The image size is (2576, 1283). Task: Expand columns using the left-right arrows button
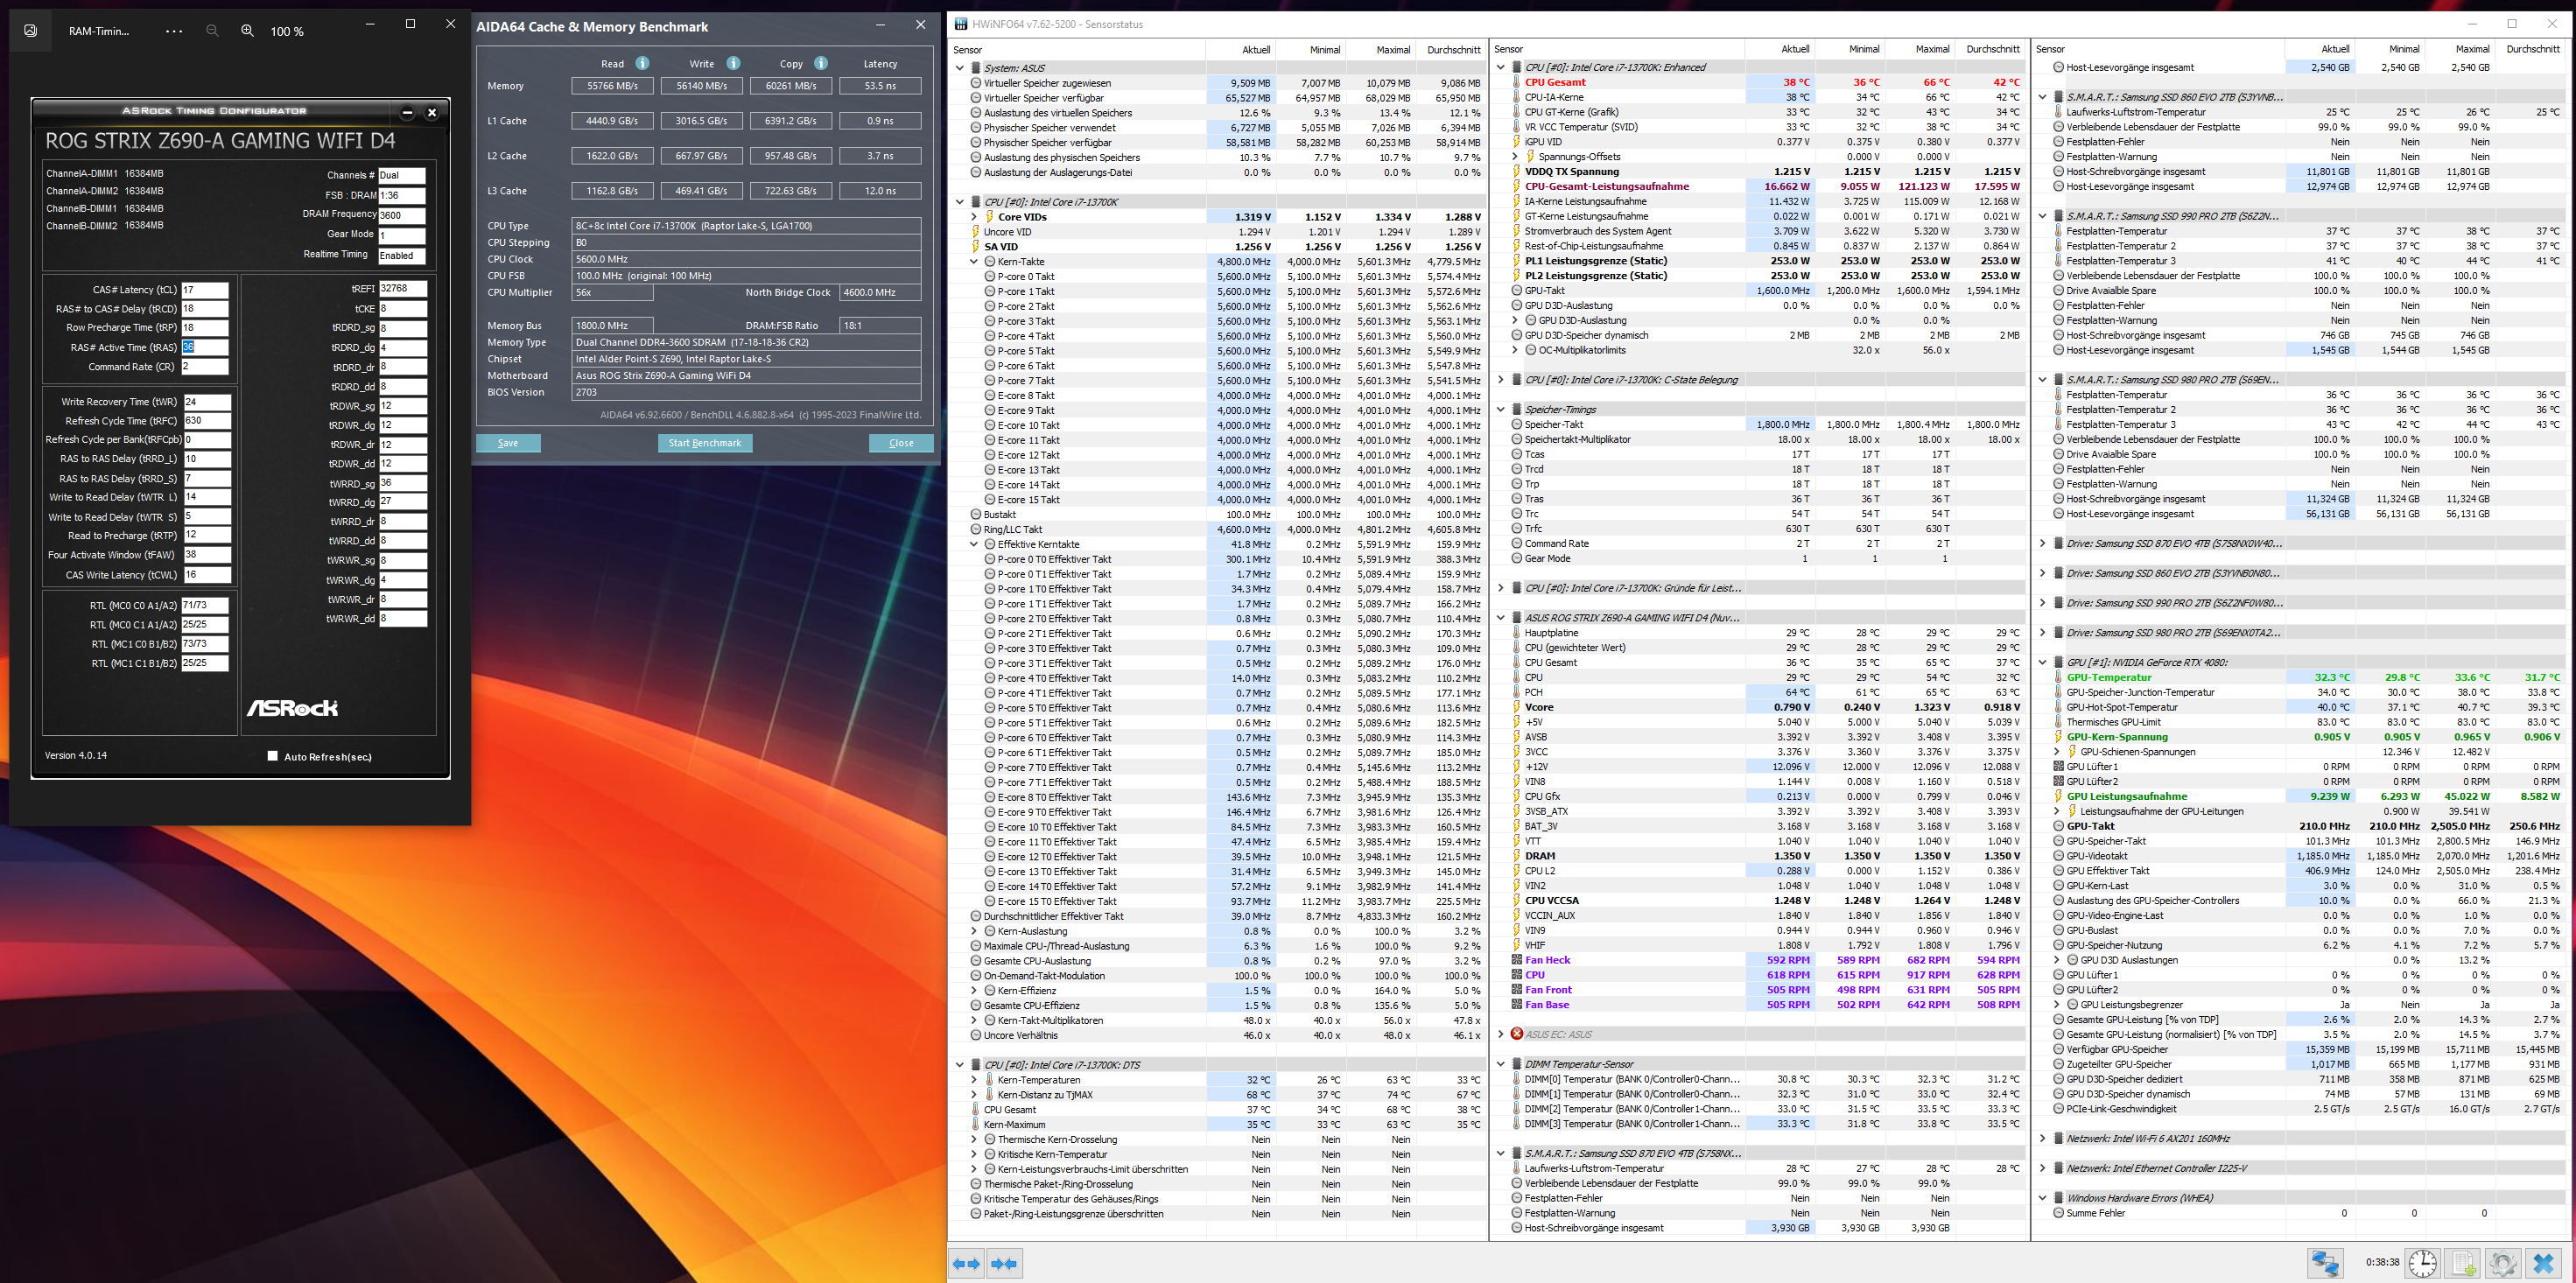tap(966, 1263)
